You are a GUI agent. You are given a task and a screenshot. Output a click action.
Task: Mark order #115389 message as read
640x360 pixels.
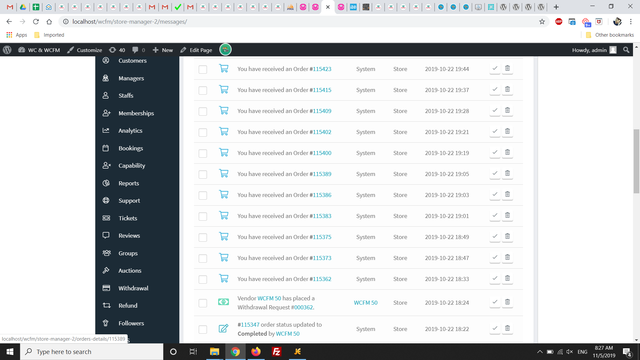click(495, 173)
